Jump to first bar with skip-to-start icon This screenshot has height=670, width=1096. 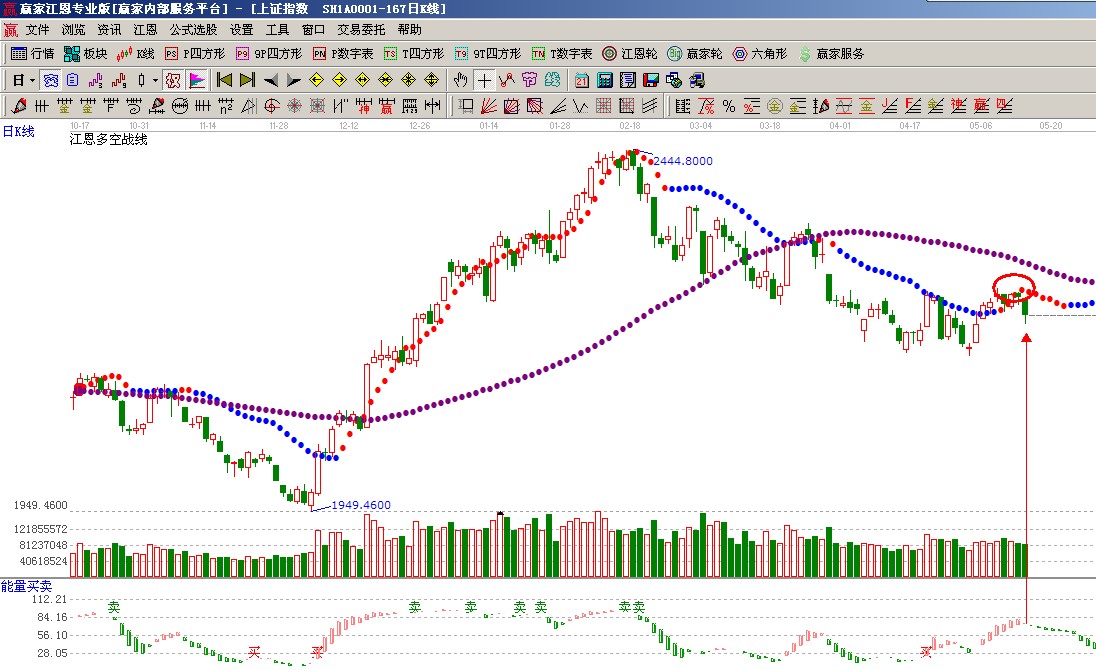pyautogui.click(x=225, y=80)
